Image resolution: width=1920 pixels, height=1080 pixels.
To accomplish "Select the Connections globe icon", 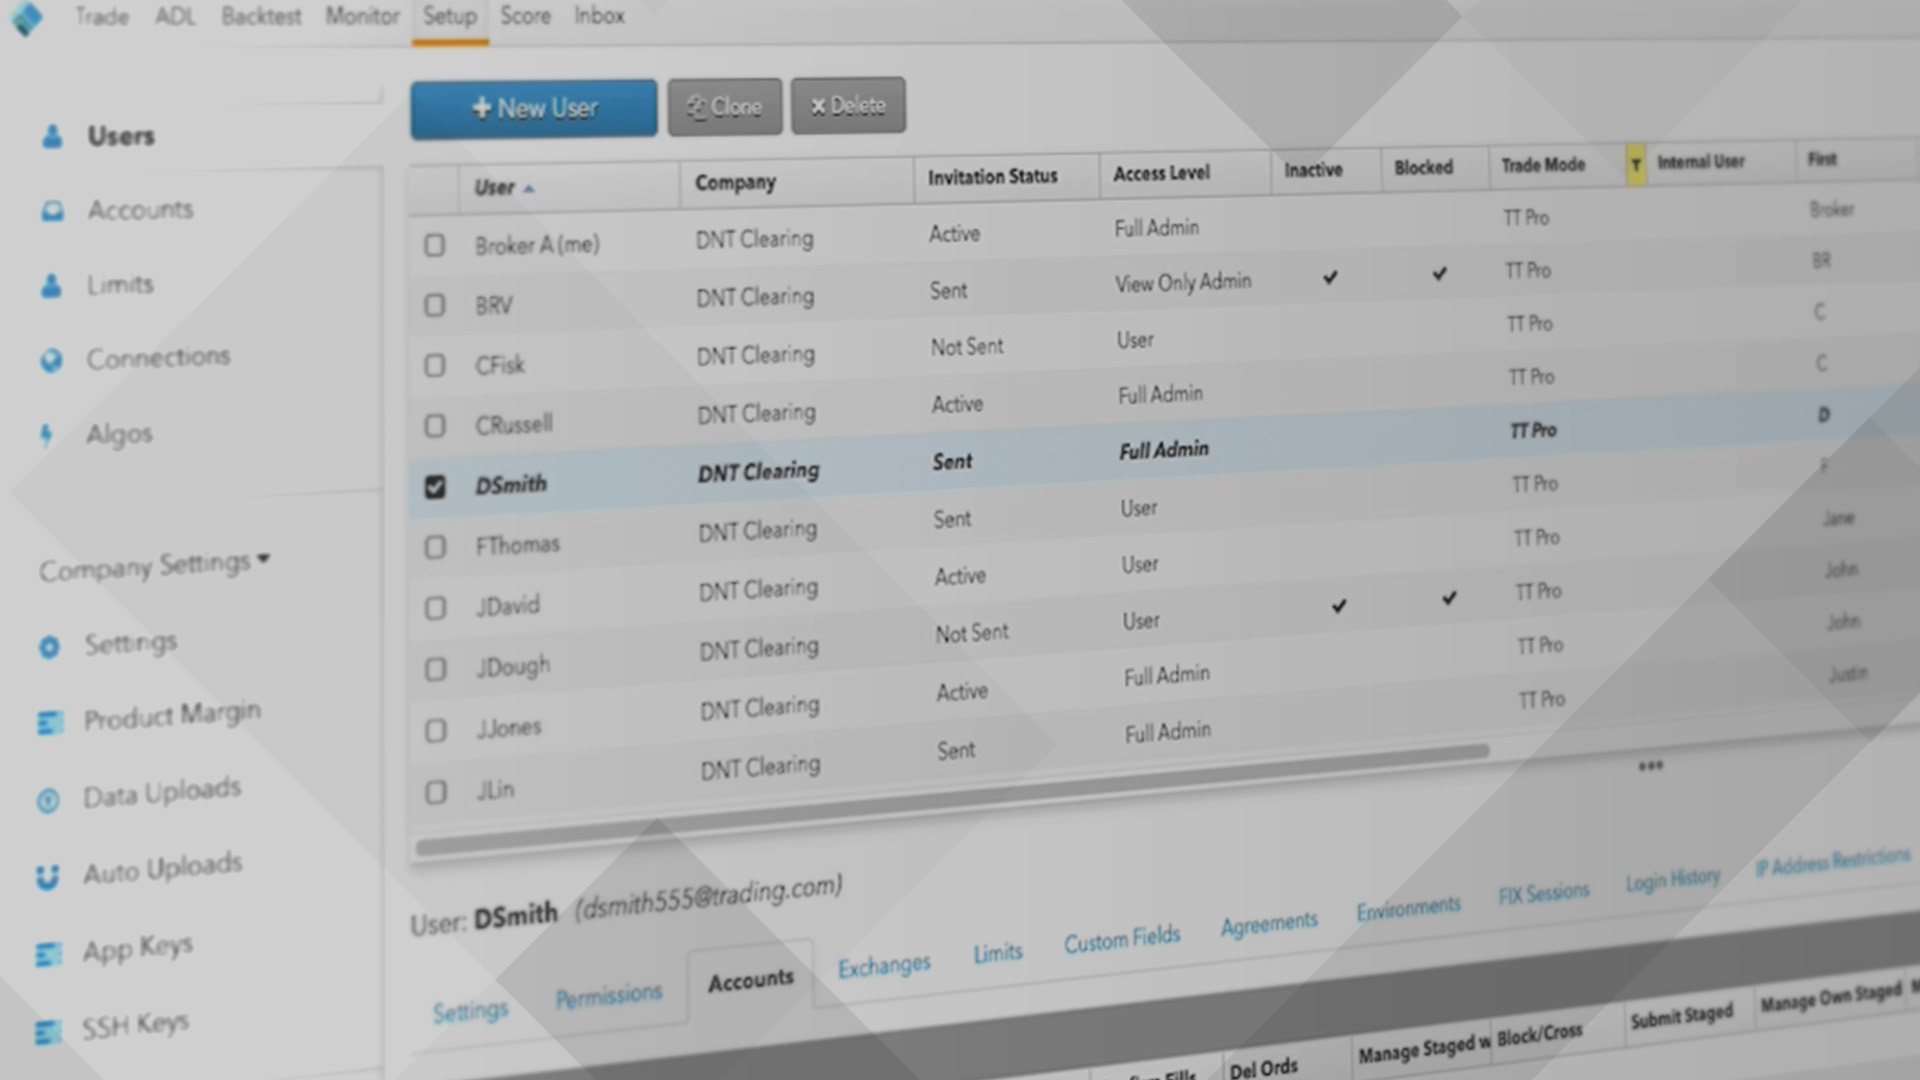I will [x=51, y=360].
